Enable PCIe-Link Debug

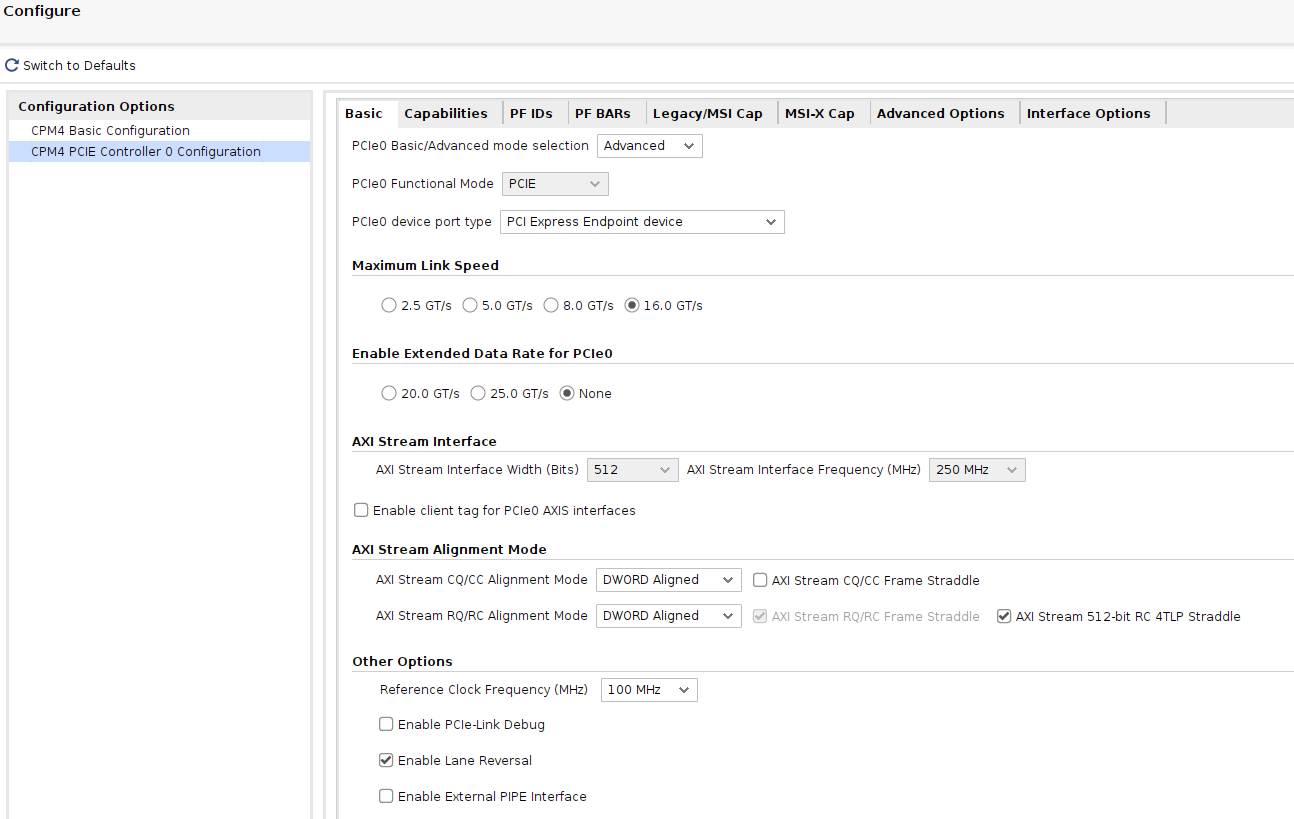pos(386,724)
